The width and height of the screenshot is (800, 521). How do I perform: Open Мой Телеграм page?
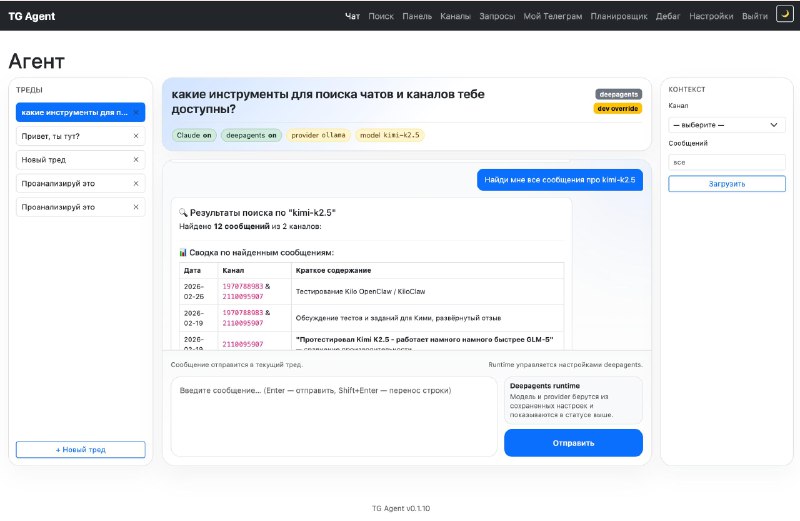(553, 16)
